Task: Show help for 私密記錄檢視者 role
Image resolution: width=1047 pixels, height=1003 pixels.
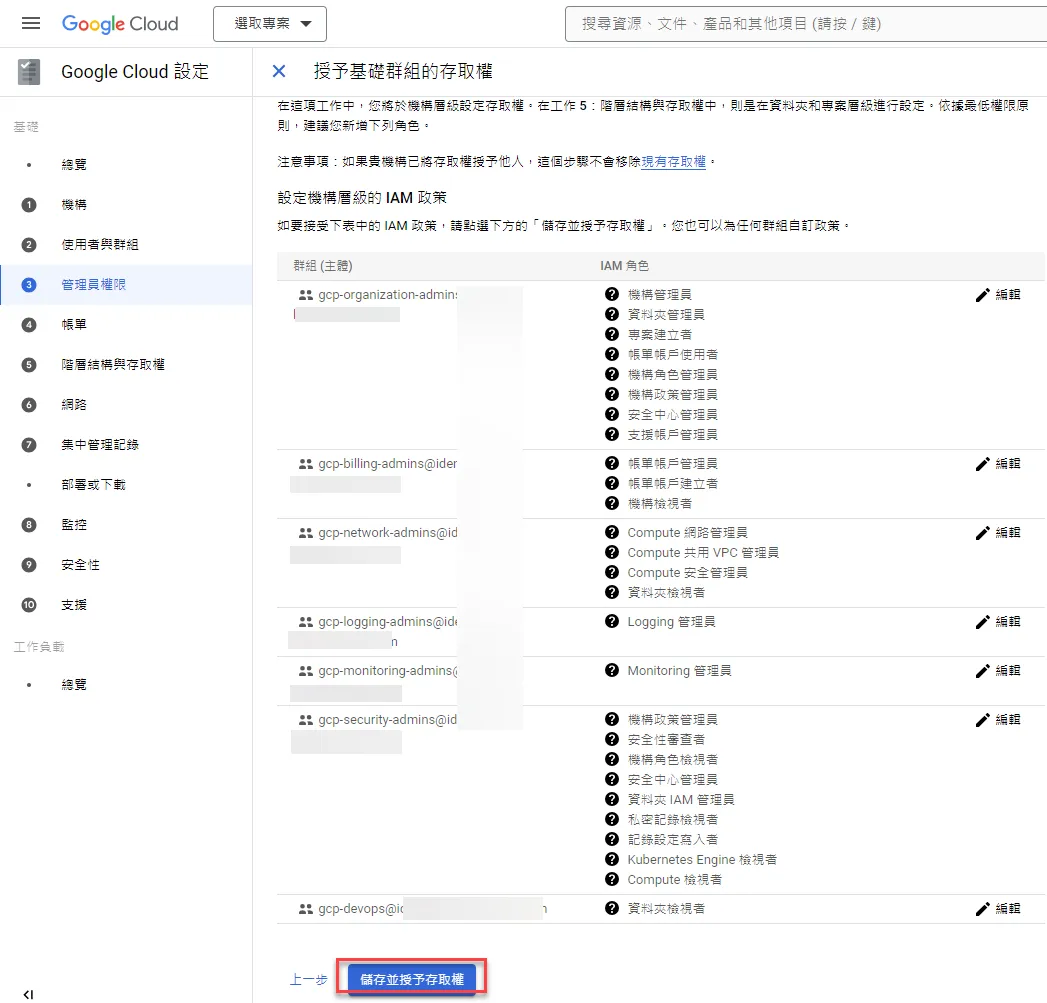Action: pos(612,819)
